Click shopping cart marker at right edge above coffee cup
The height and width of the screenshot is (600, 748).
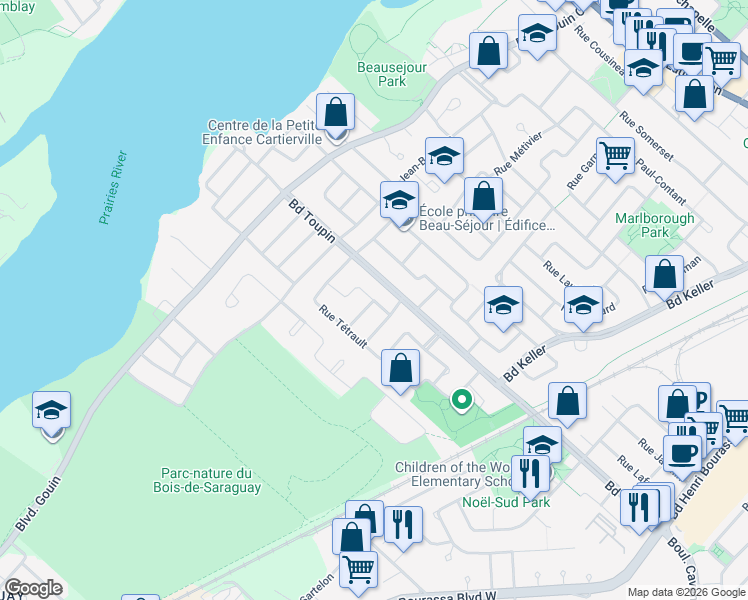(x=734, y=420)
